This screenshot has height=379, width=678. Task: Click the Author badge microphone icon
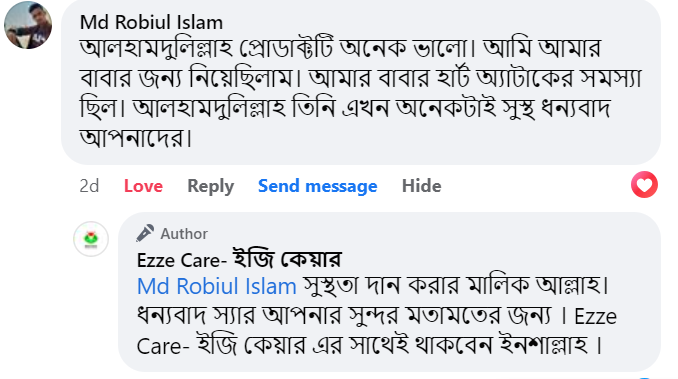pos(145,233)
